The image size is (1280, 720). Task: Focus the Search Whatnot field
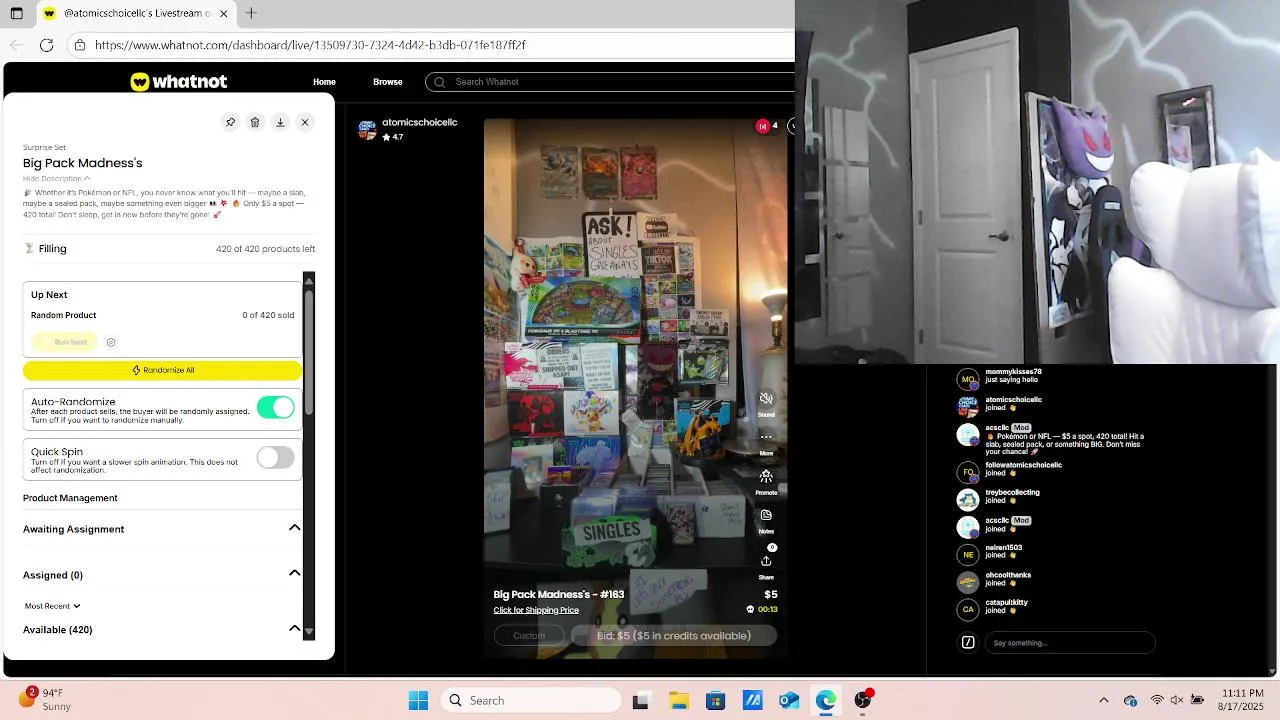[x=610, y=82]
